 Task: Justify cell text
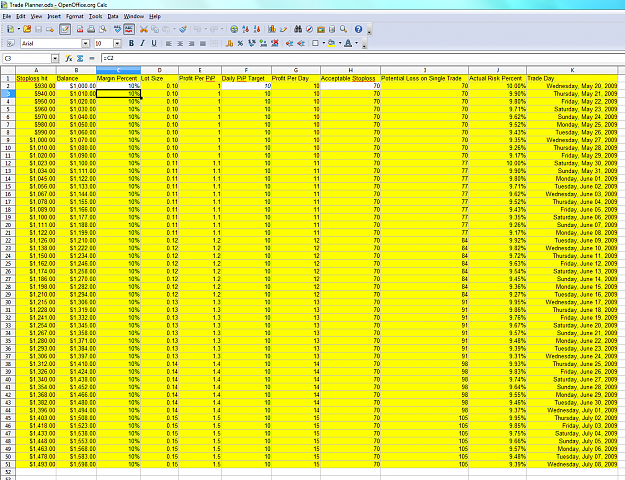202,43
